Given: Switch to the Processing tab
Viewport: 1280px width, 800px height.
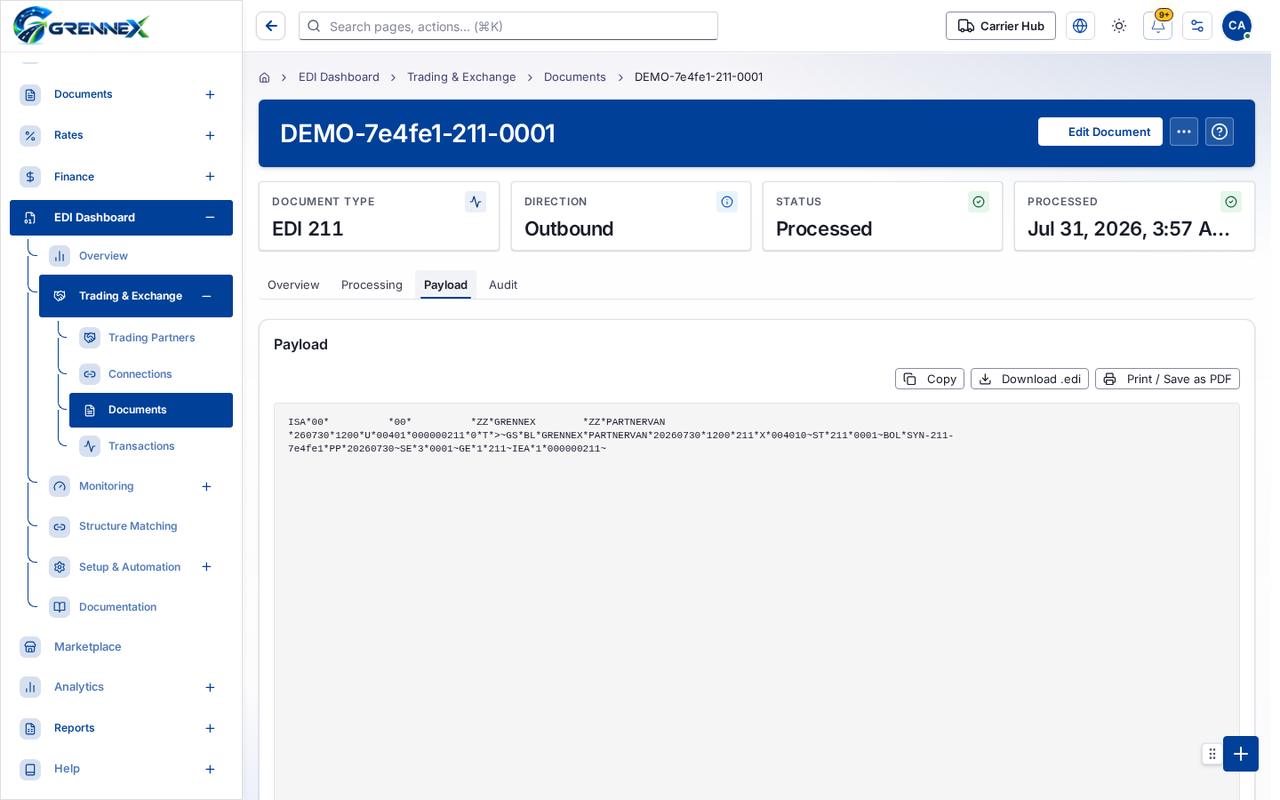Looking at the screenshot, I should 372,285.
